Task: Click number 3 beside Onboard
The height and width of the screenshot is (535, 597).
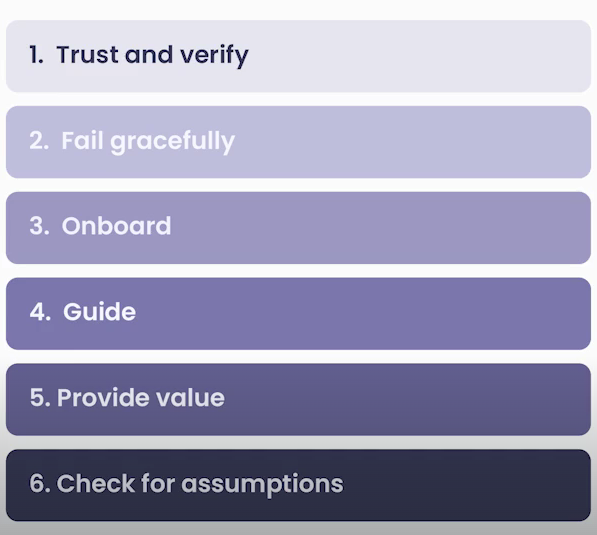Action: coord(39,226)
